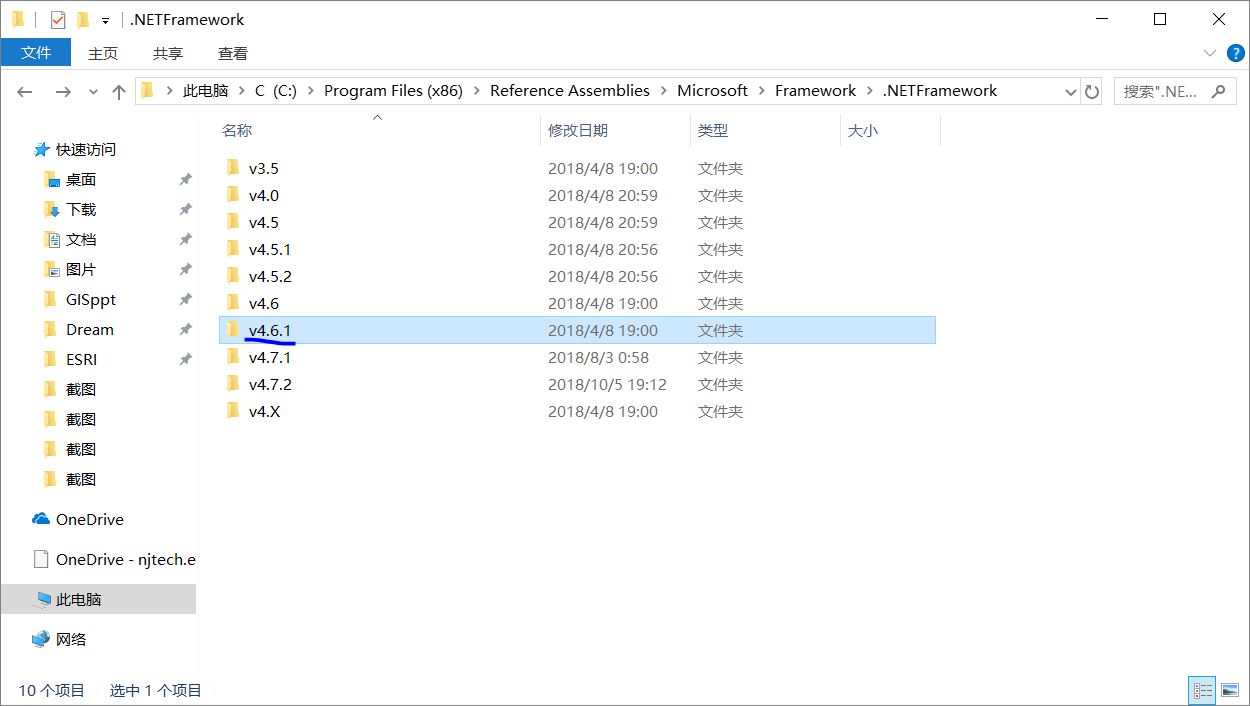Open 快速访问 in the navigation pane
Viewport: 1250px width, 706px height.
pos(86,149)
